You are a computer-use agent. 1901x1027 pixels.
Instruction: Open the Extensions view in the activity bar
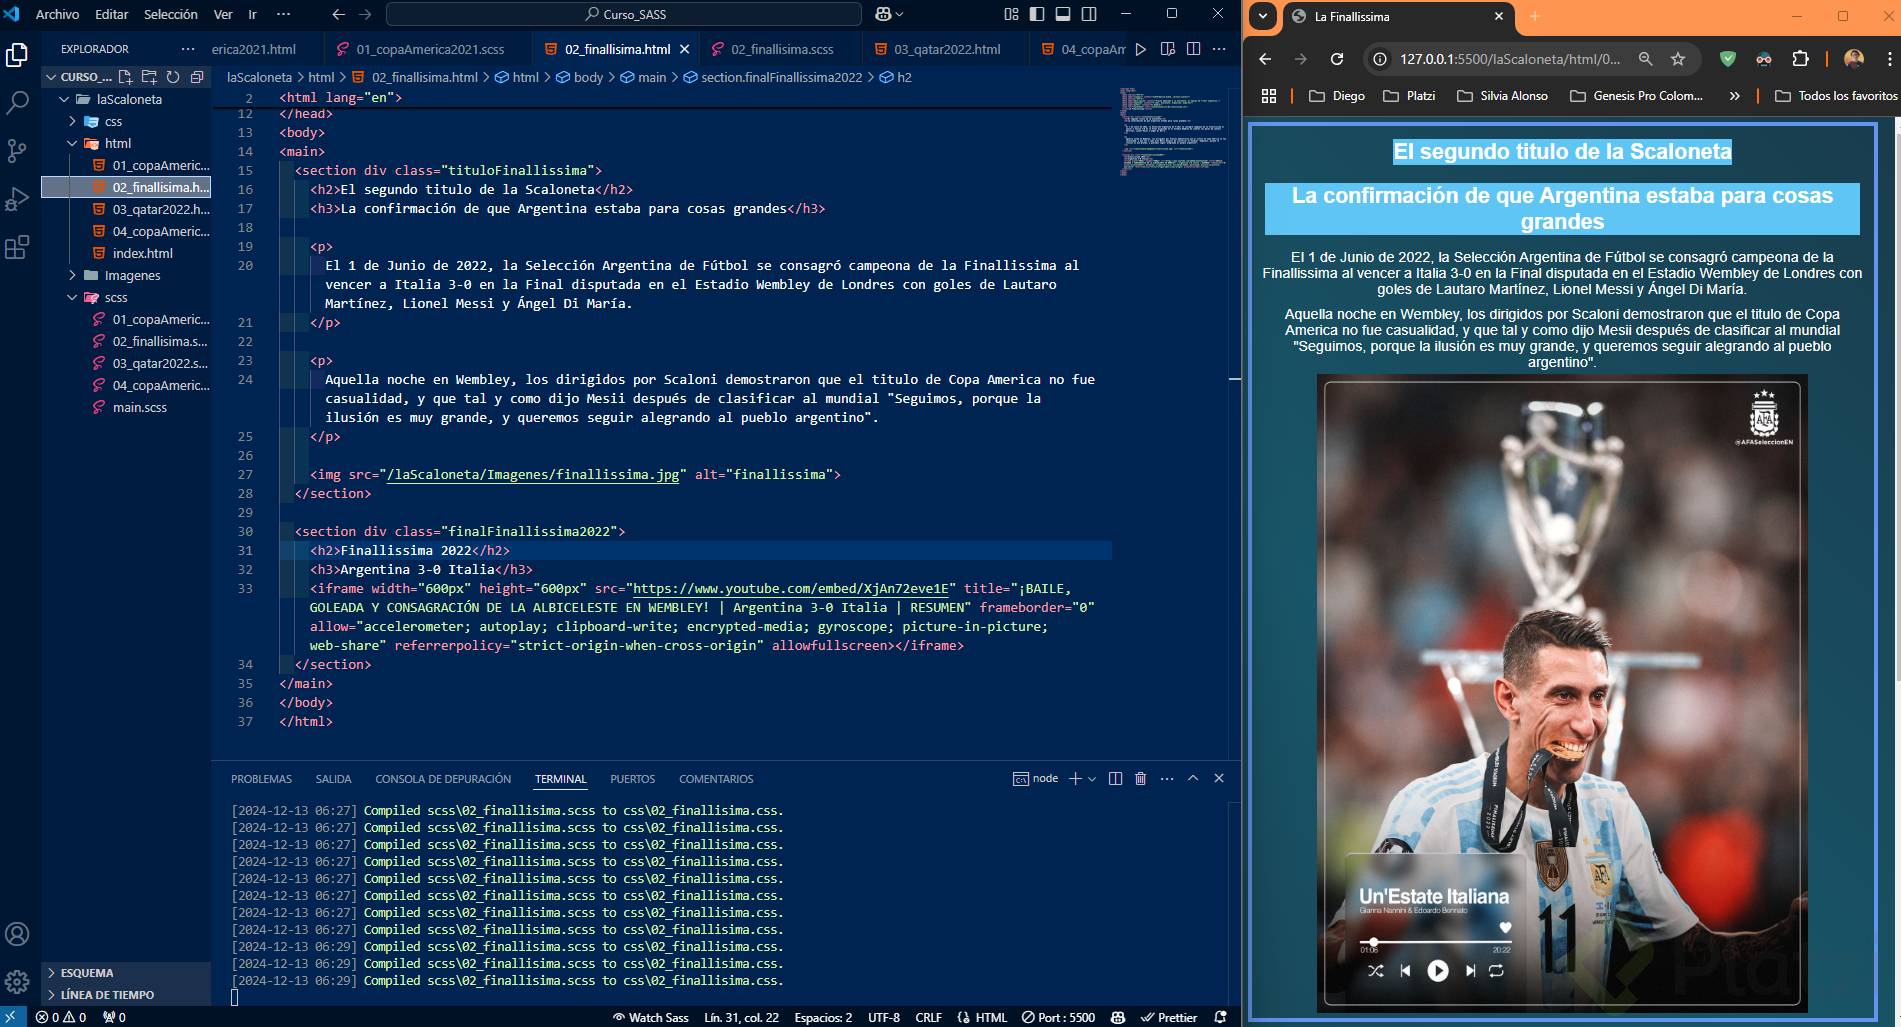click(17, 246)
